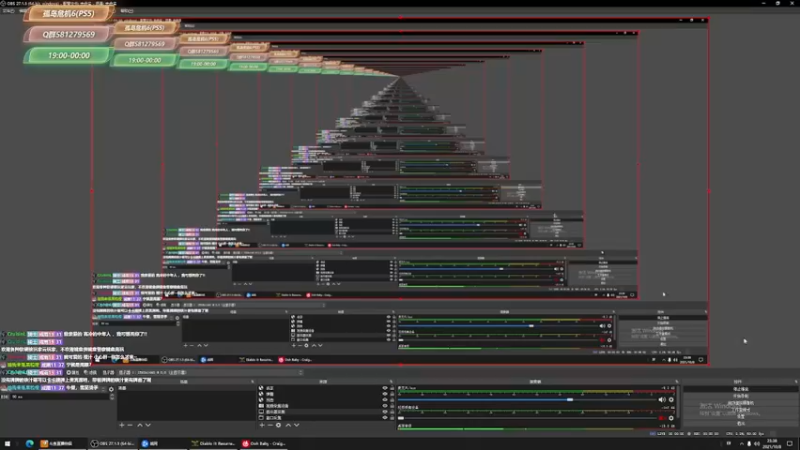This screenshot has height=450, width=800.
Task: Lock the display capture source
Action: tap(392, 412)
